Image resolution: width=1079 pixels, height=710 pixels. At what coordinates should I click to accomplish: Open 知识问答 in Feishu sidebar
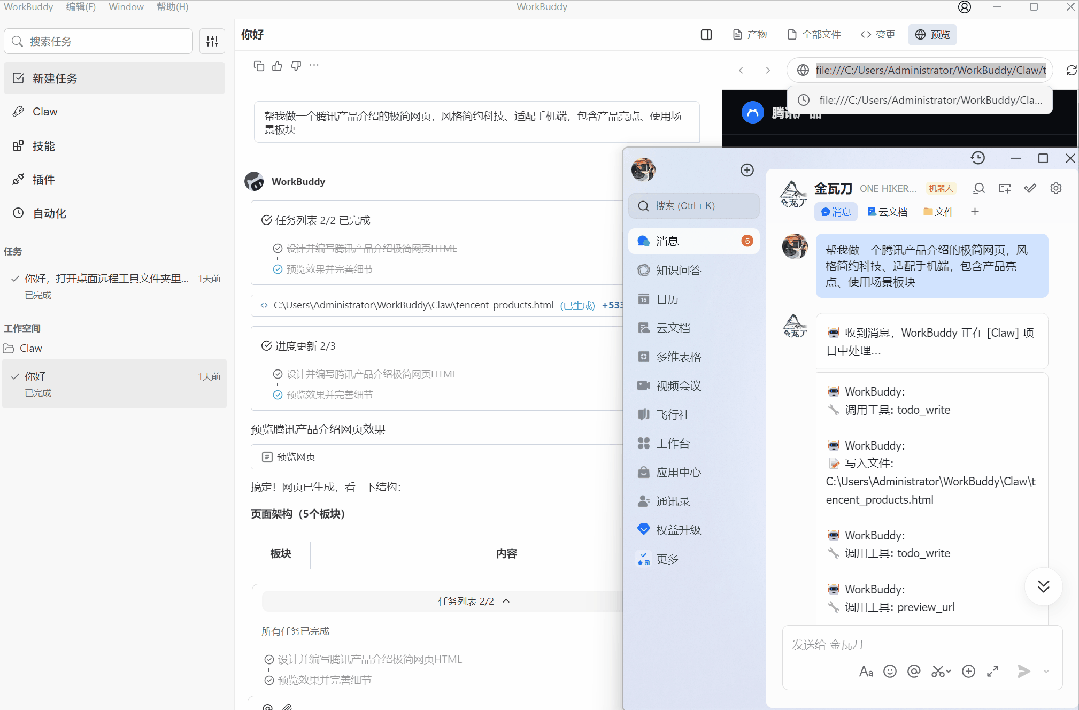click(x=694, y=270)
